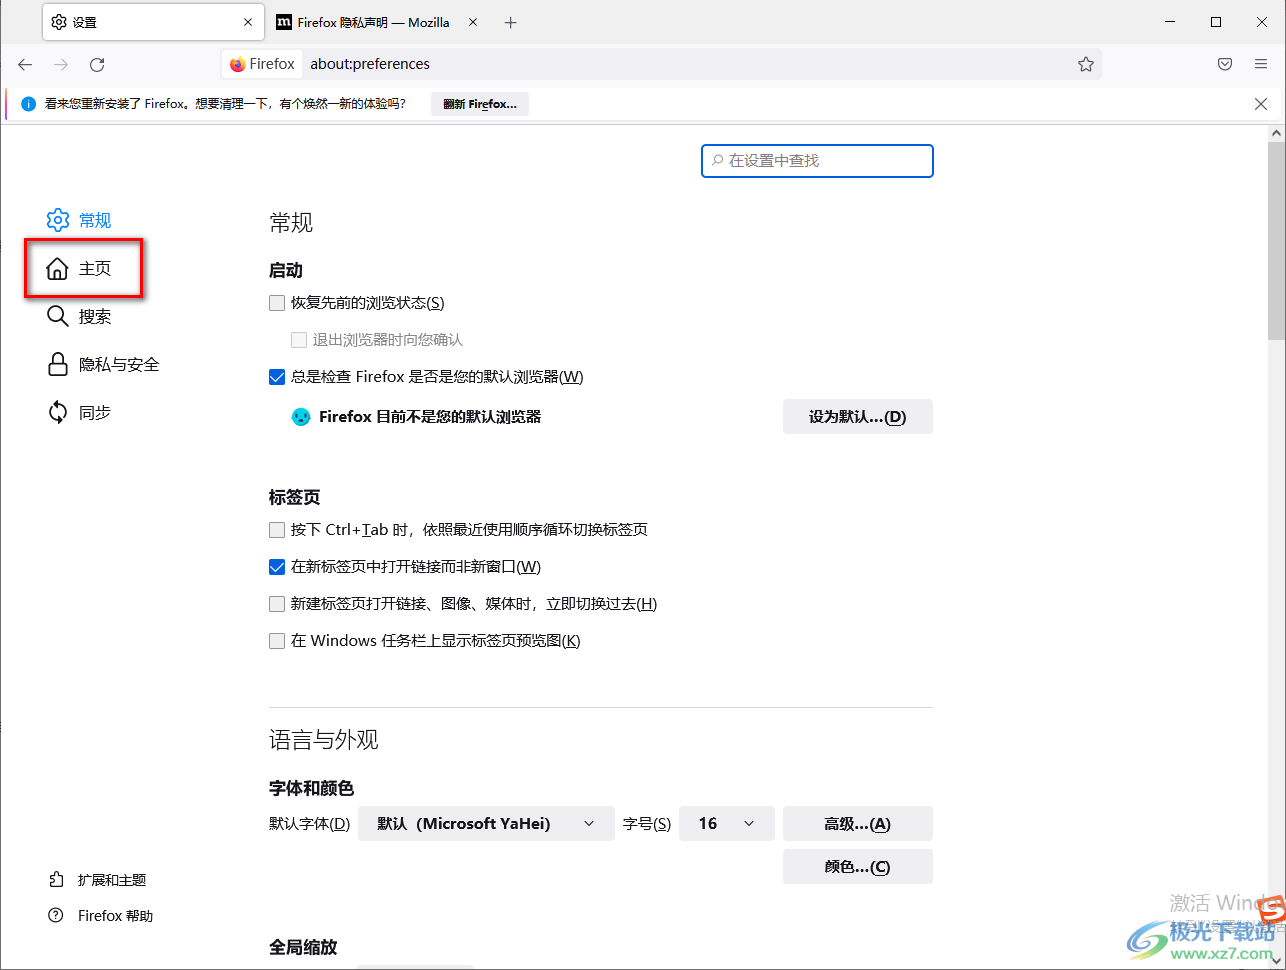Switch to Firefox 隐私声明 — Mozilla tab
The image size is (1286, 970).
377,22
